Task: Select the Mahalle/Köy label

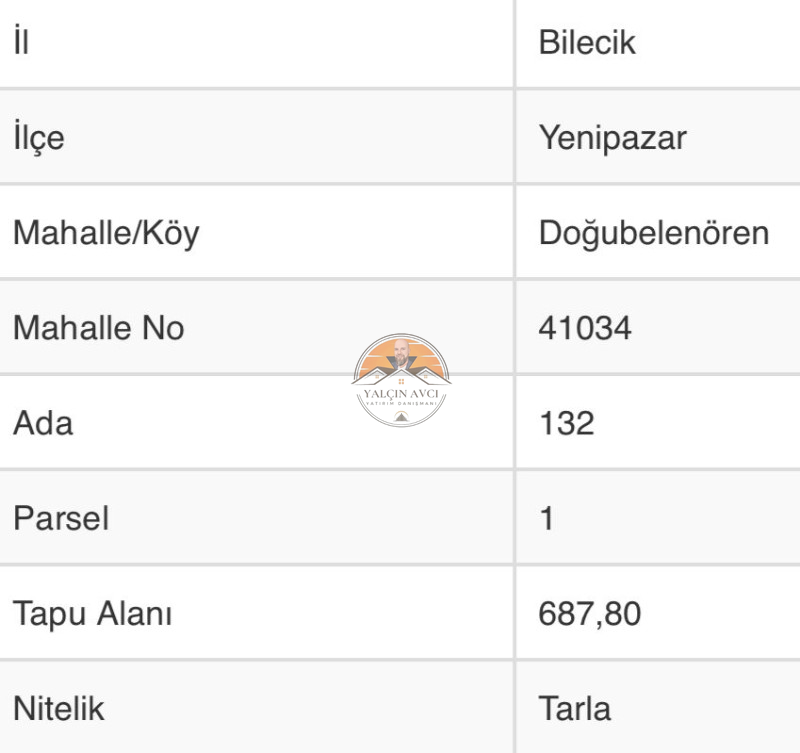Action: pyautogui.click(x=106, y=233)
